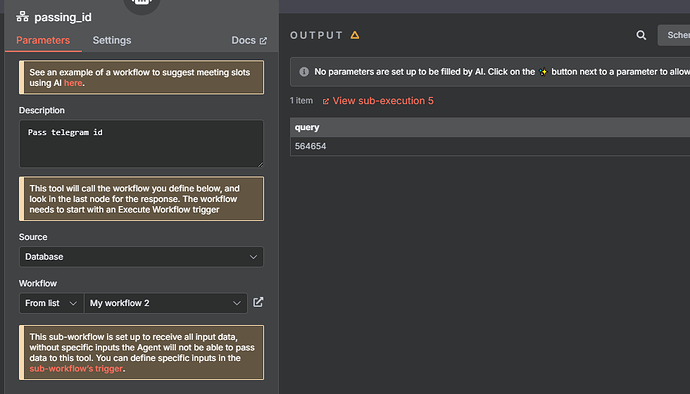Click the info icon in the AI parameters notice
Screen dimensions: 690x394
[304, 72]
